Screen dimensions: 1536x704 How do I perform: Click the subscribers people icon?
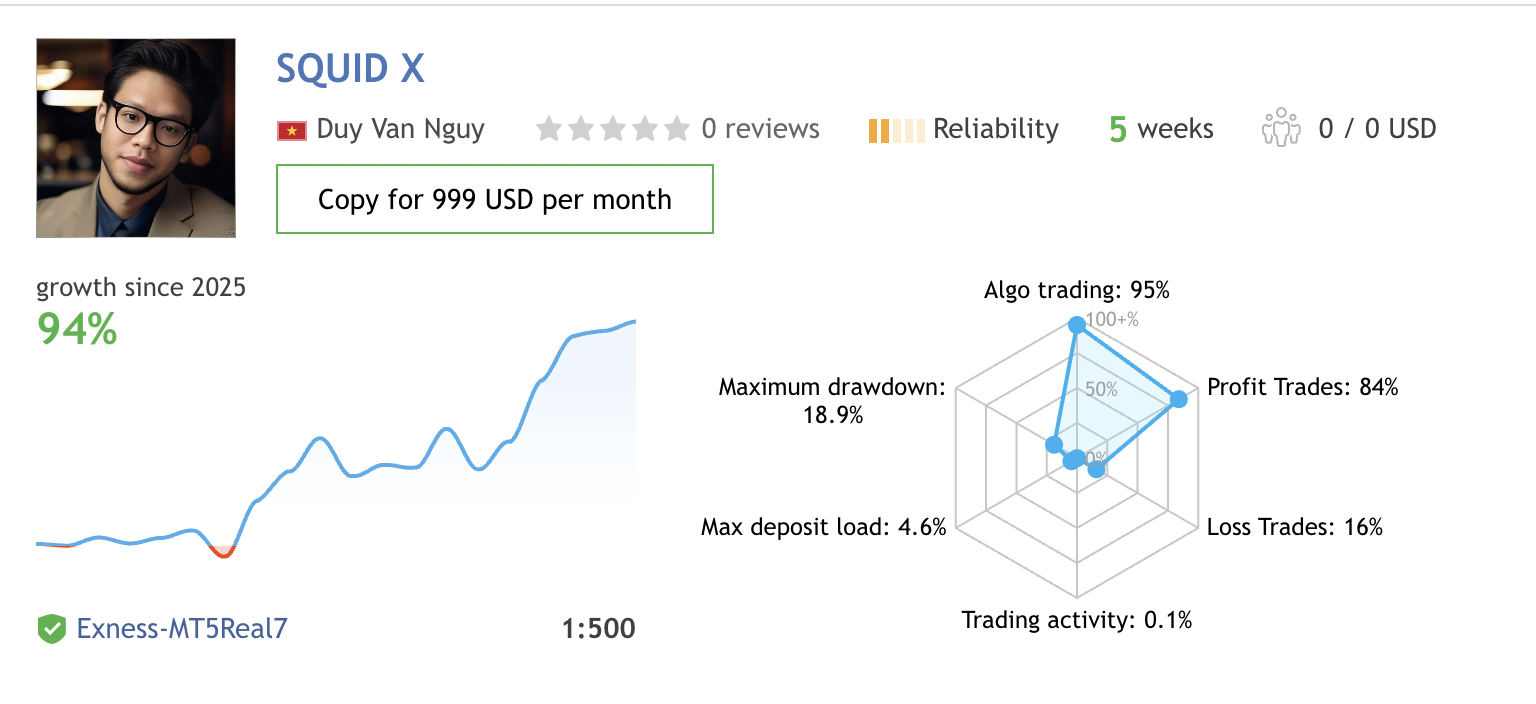(1280, 129)
